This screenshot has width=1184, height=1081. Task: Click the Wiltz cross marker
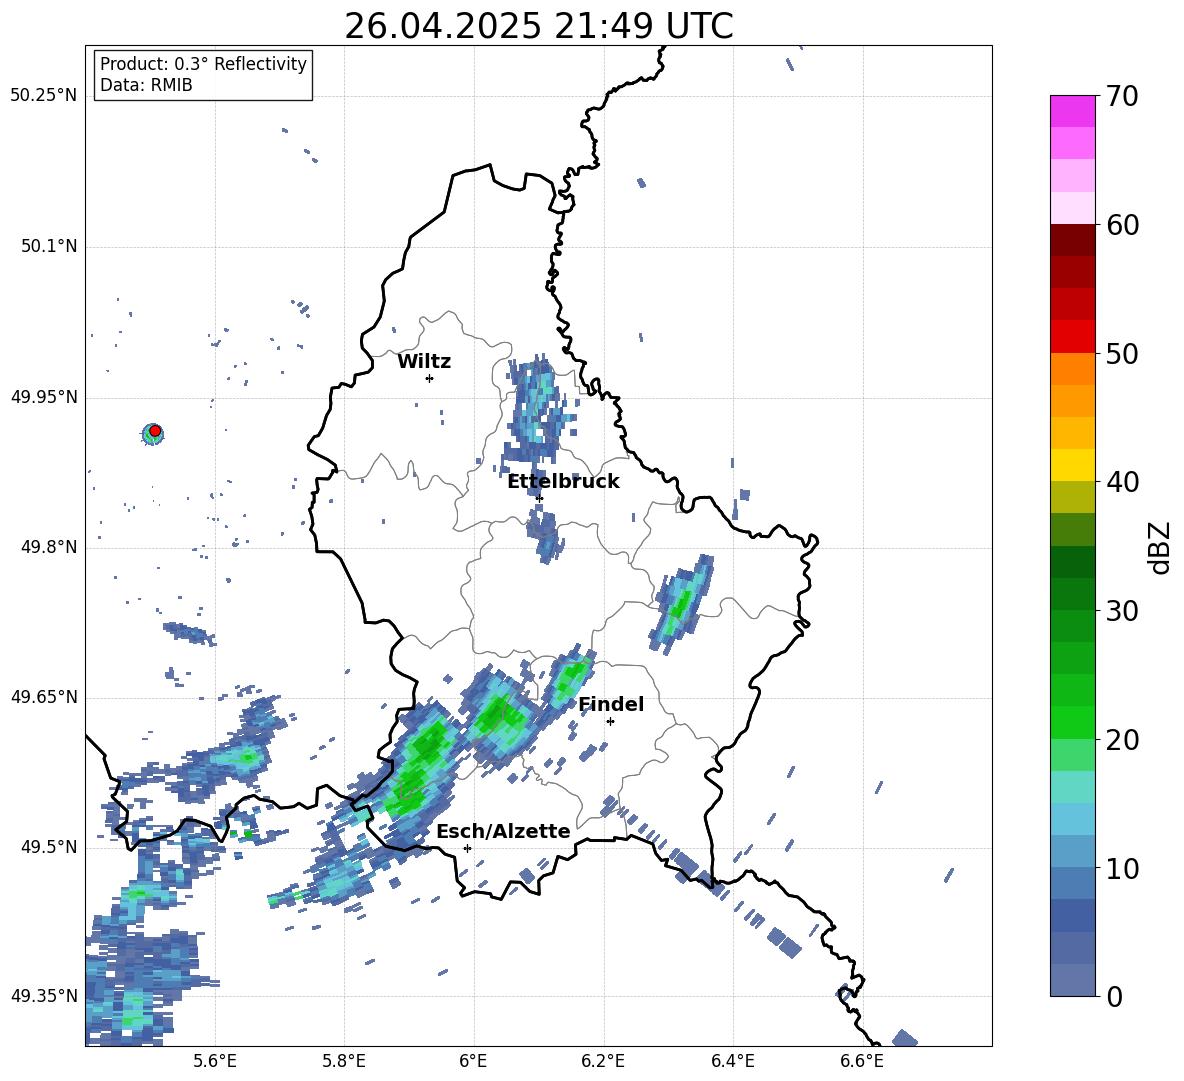pyautogui.click(x=429, y=378)
